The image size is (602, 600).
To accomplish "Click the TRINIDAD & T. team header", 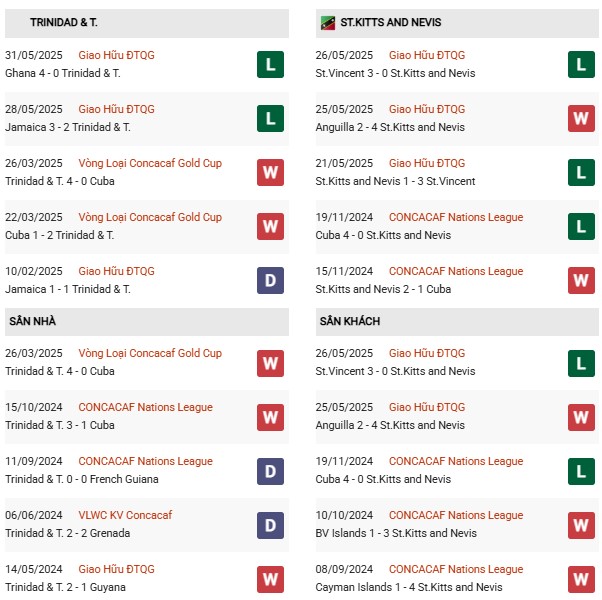I will coord(64,22).
